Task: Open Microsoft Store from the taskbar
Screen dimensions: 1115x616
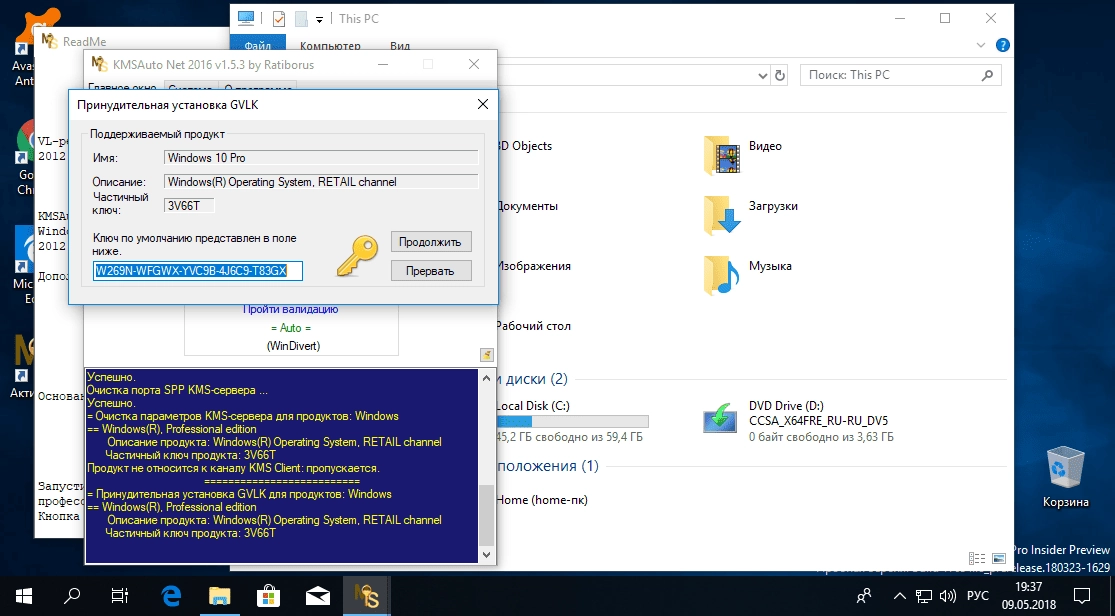Action: pos(268,596)
